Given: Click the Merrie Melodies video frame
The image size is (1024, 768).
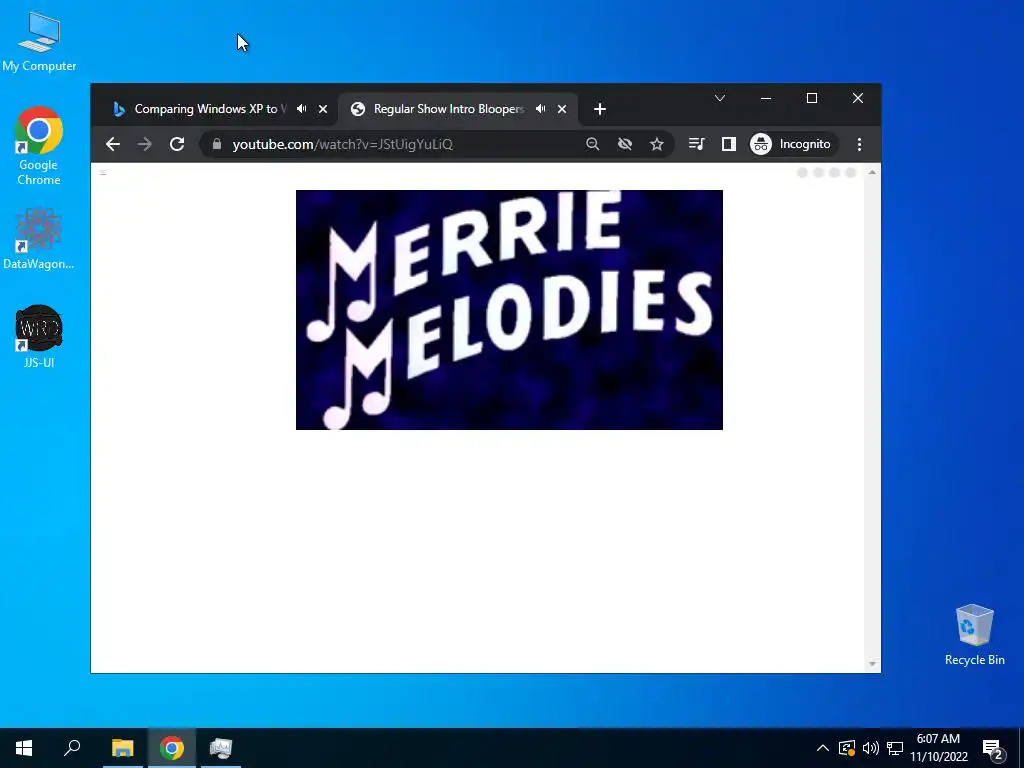Looking at the screenshot, I should pos(509,310).
